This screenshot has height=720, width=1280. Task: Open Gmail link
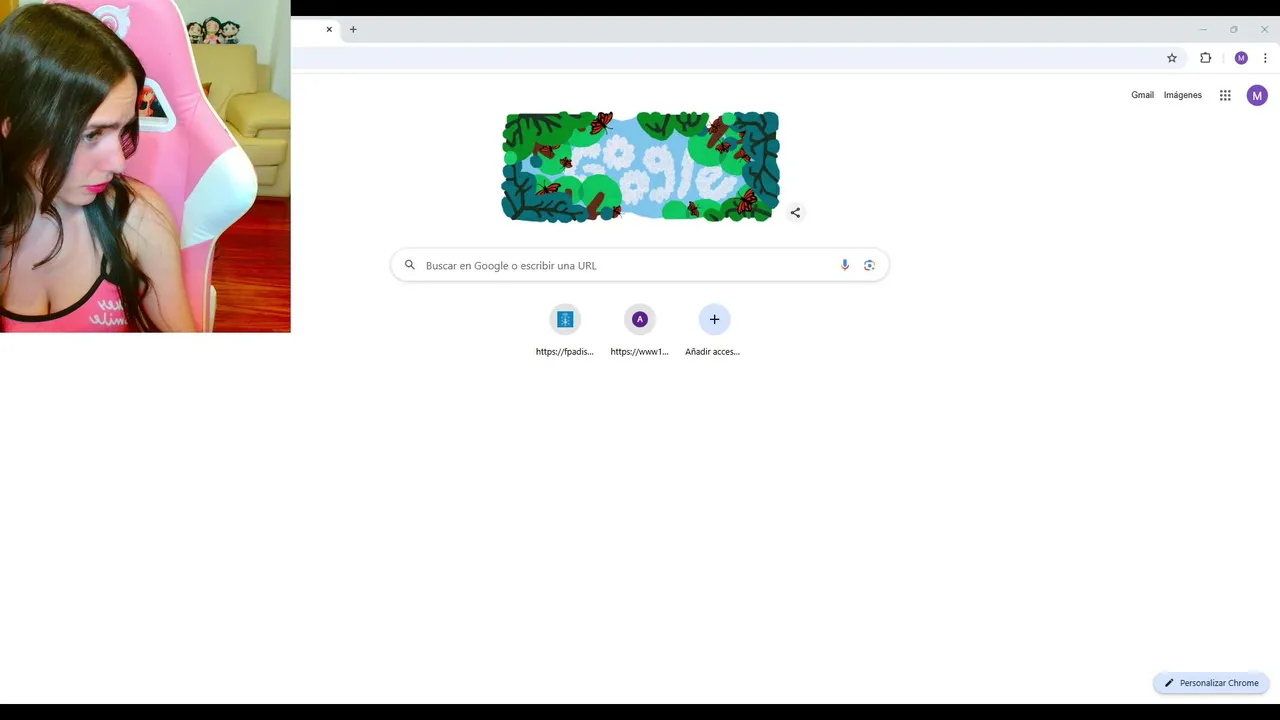click(x=1142, y=95)
